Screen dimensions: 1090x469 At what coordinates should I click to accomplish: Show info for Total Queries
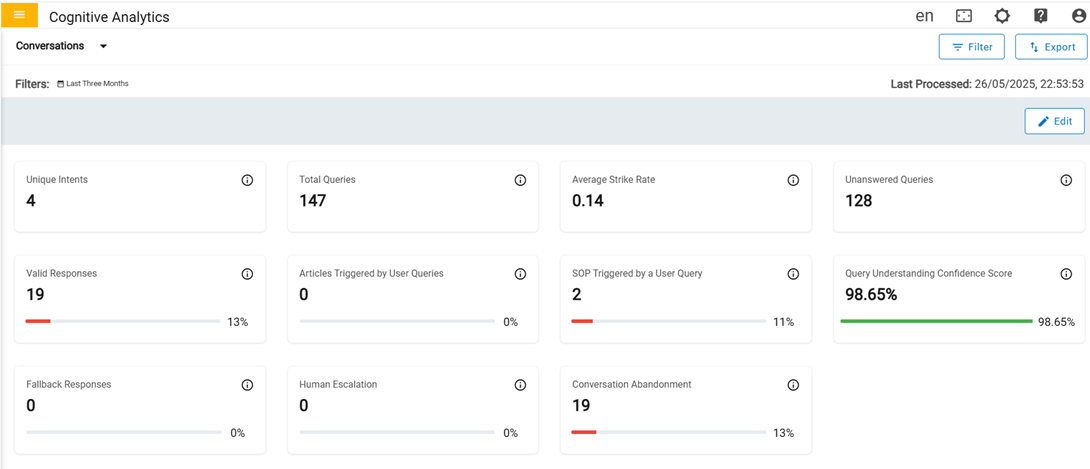pyautogui.click(x=520, y=180)
